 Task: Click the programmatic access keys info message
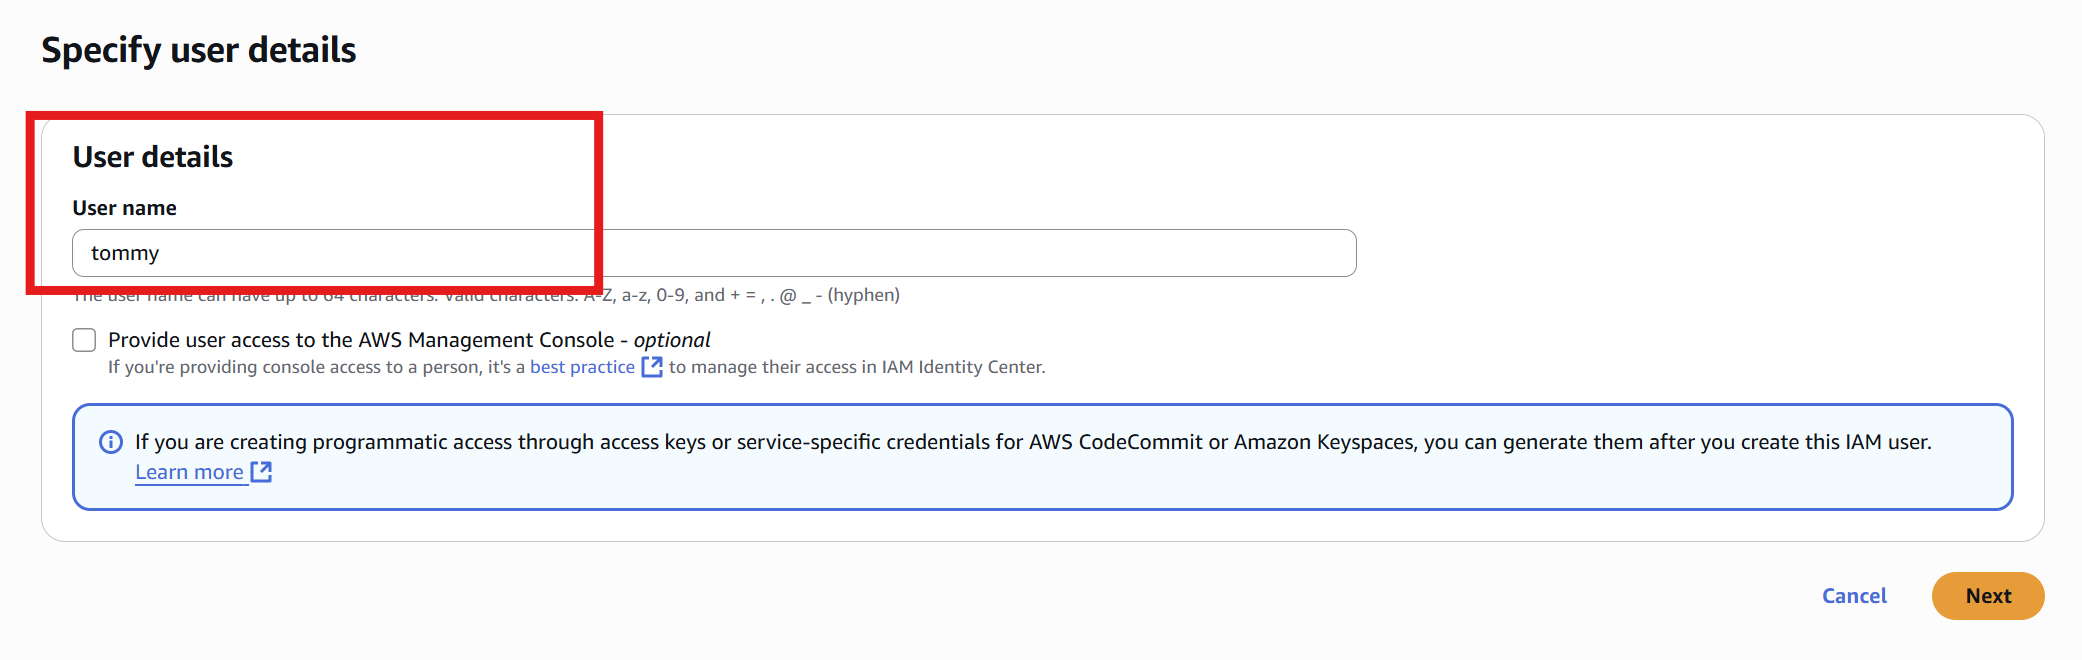(x=1033, y=442)
